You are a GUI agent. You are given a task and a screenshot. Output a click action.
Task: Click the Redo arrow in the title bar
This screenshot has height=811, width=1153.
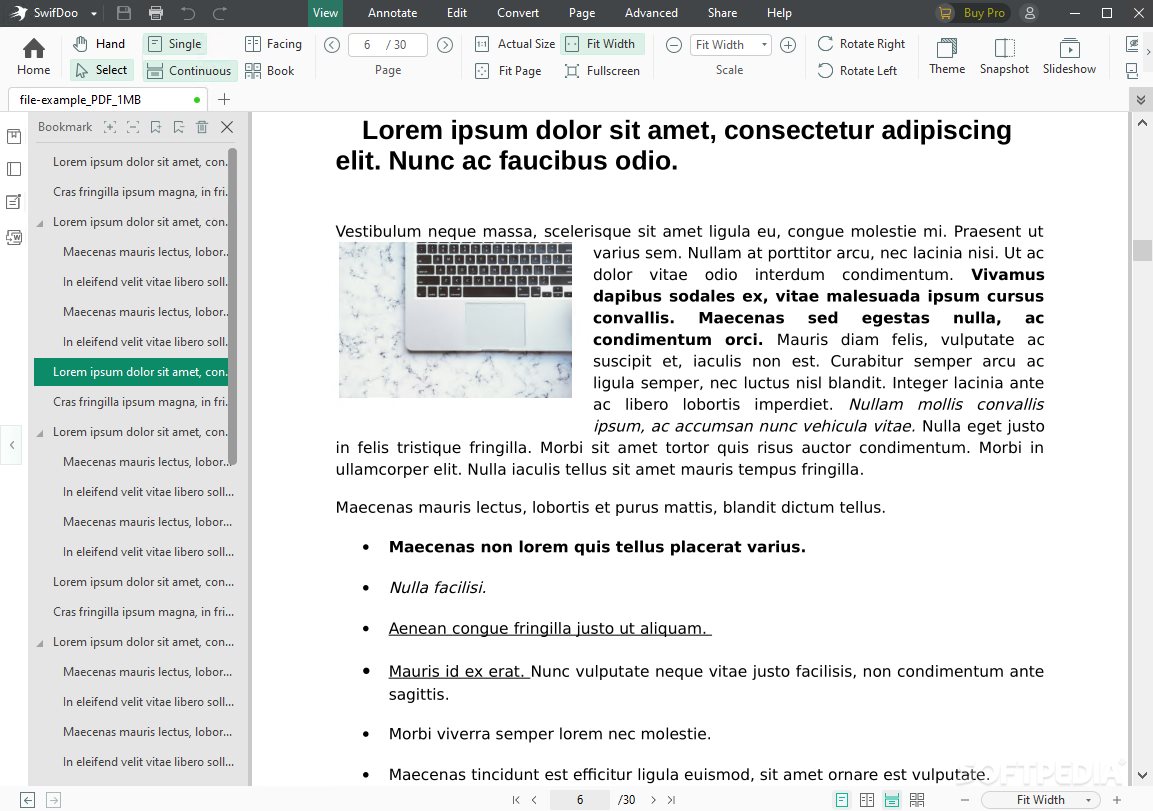pyautogui.click(x=219, y=13)
